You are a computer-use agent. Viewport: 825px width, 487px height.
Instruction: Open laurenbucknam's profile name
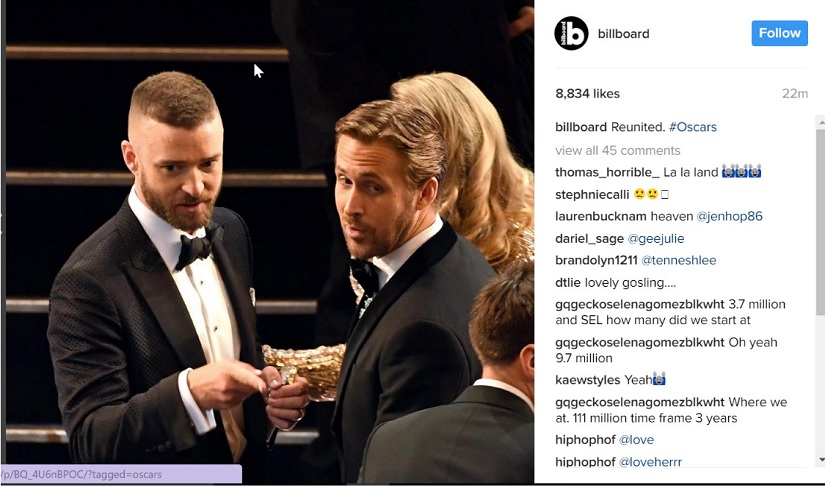[x=601, y=216]
